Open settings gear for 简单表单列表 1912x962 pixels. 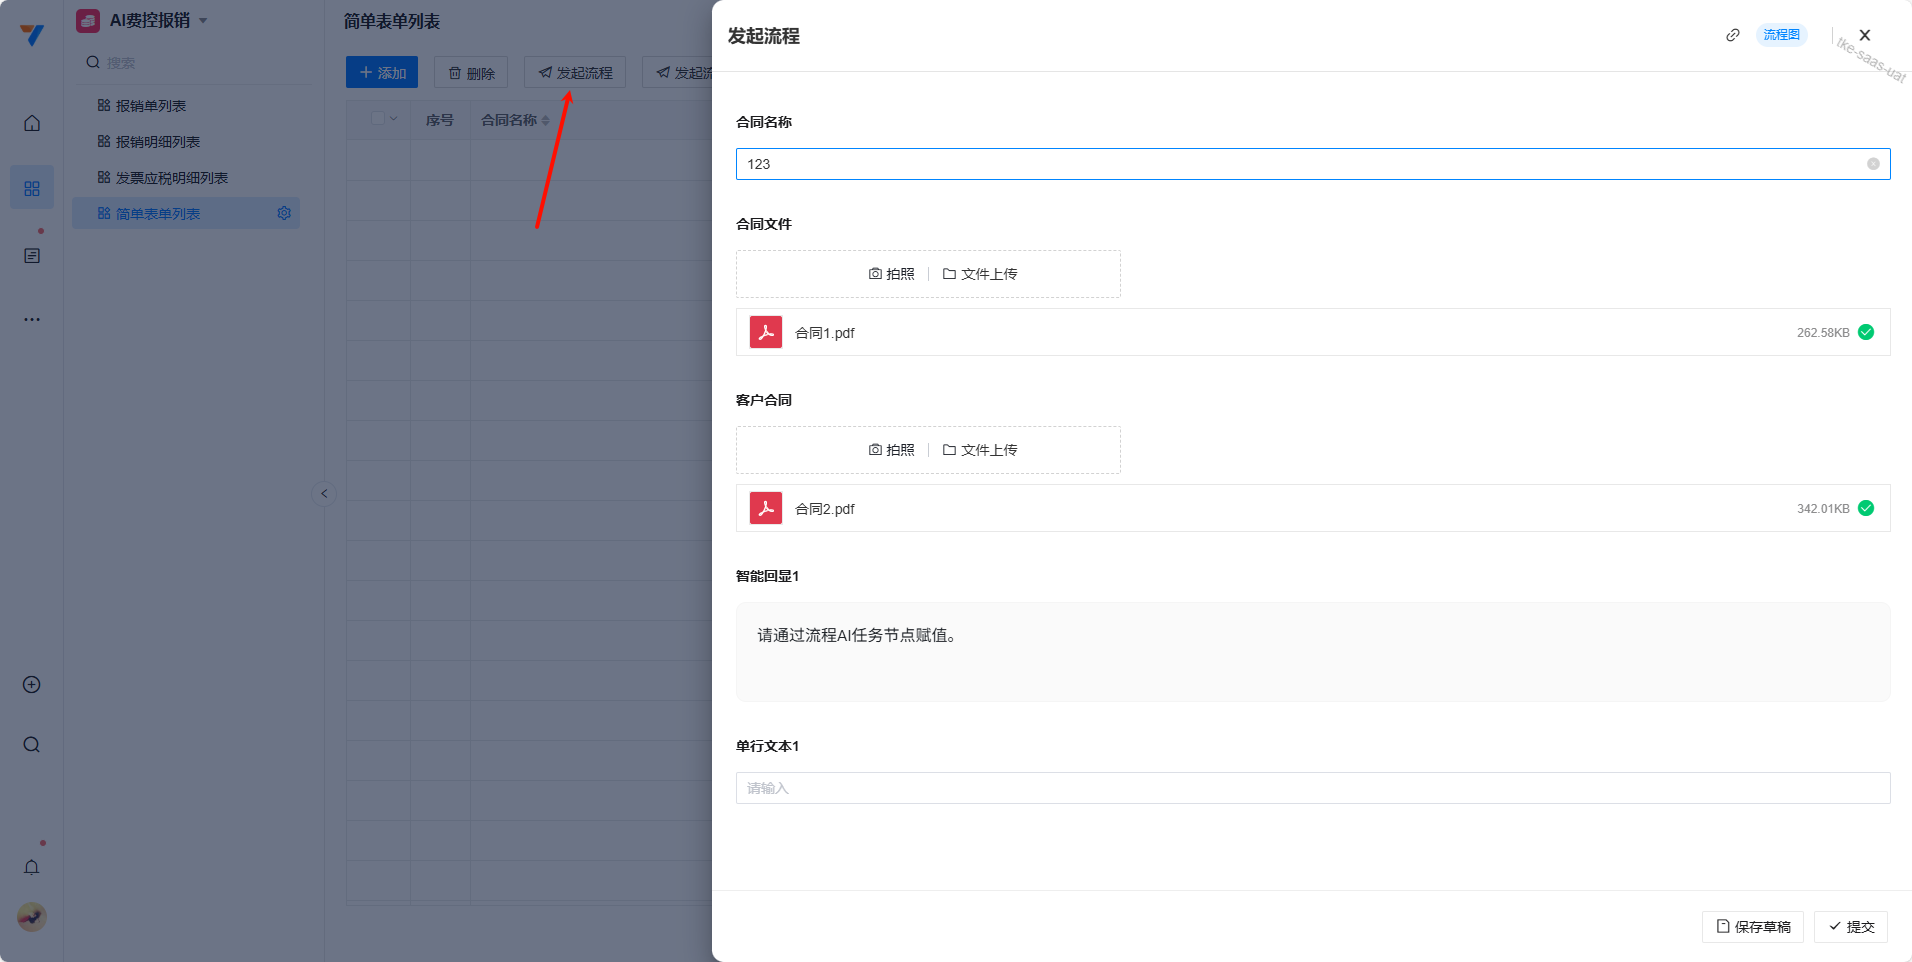pyautogui.click(x=284, y=213)
